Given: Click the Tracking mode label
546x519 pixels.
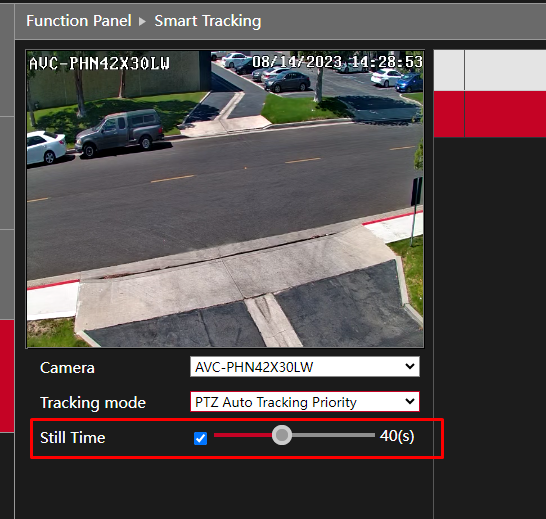Looking at the screenshot, I should click(x=93, y=403).
